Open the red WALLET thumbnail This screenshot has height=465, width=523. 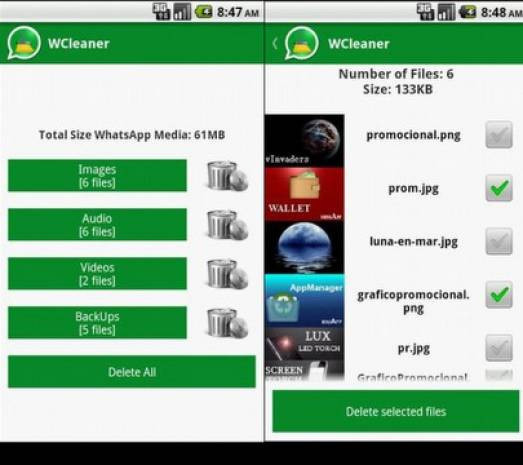tap(305, 194)
